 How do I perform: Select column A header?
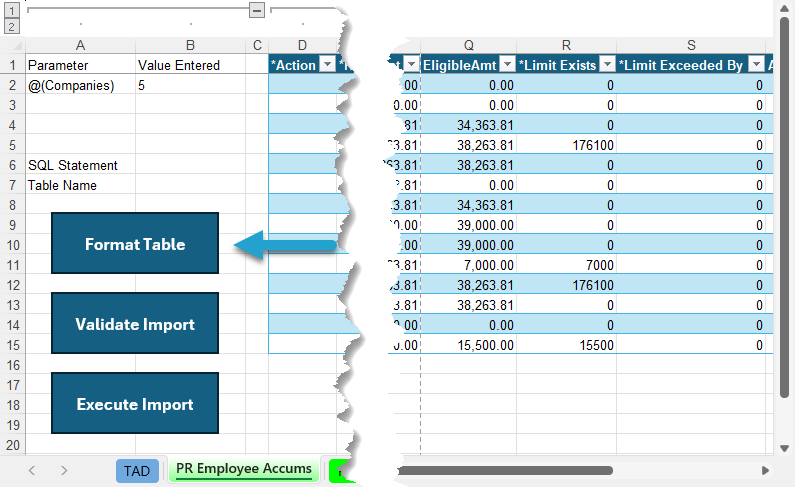81,46
